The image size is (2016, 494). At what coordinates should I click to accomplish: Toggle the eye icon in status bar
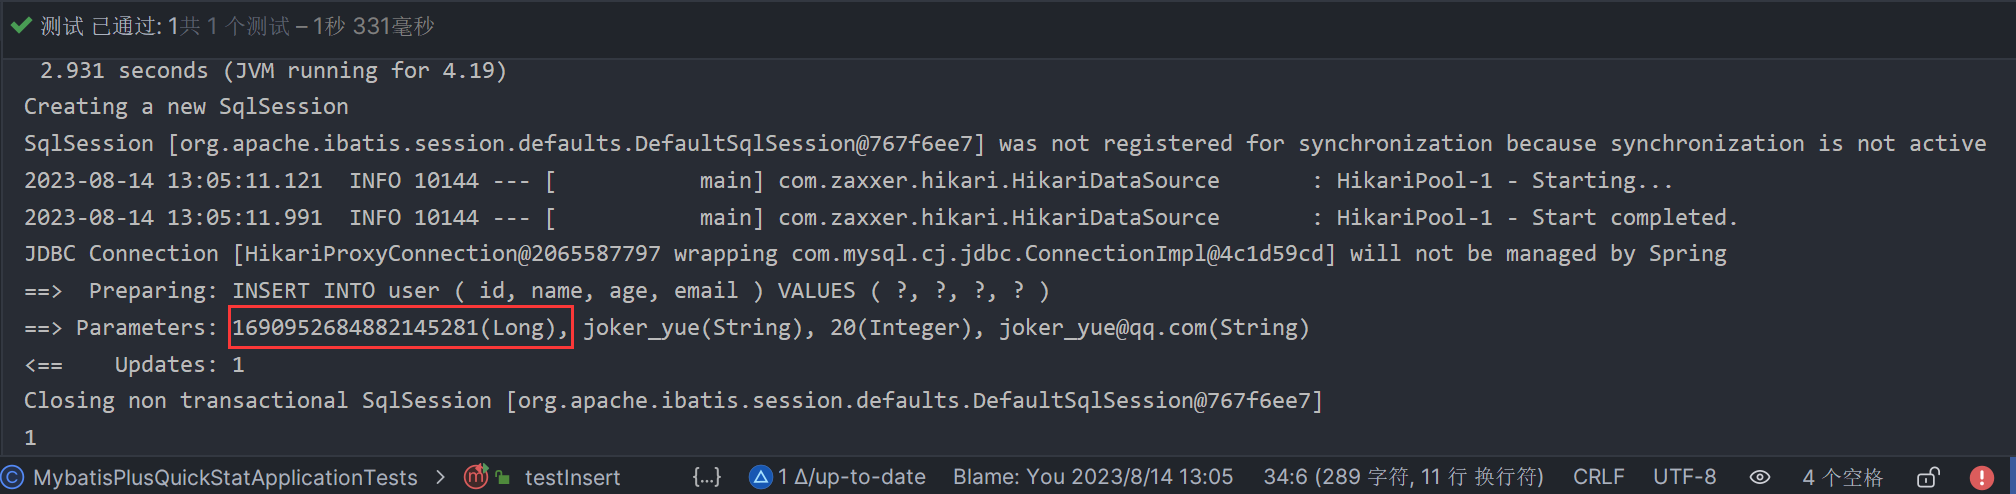pos(1760,477)
